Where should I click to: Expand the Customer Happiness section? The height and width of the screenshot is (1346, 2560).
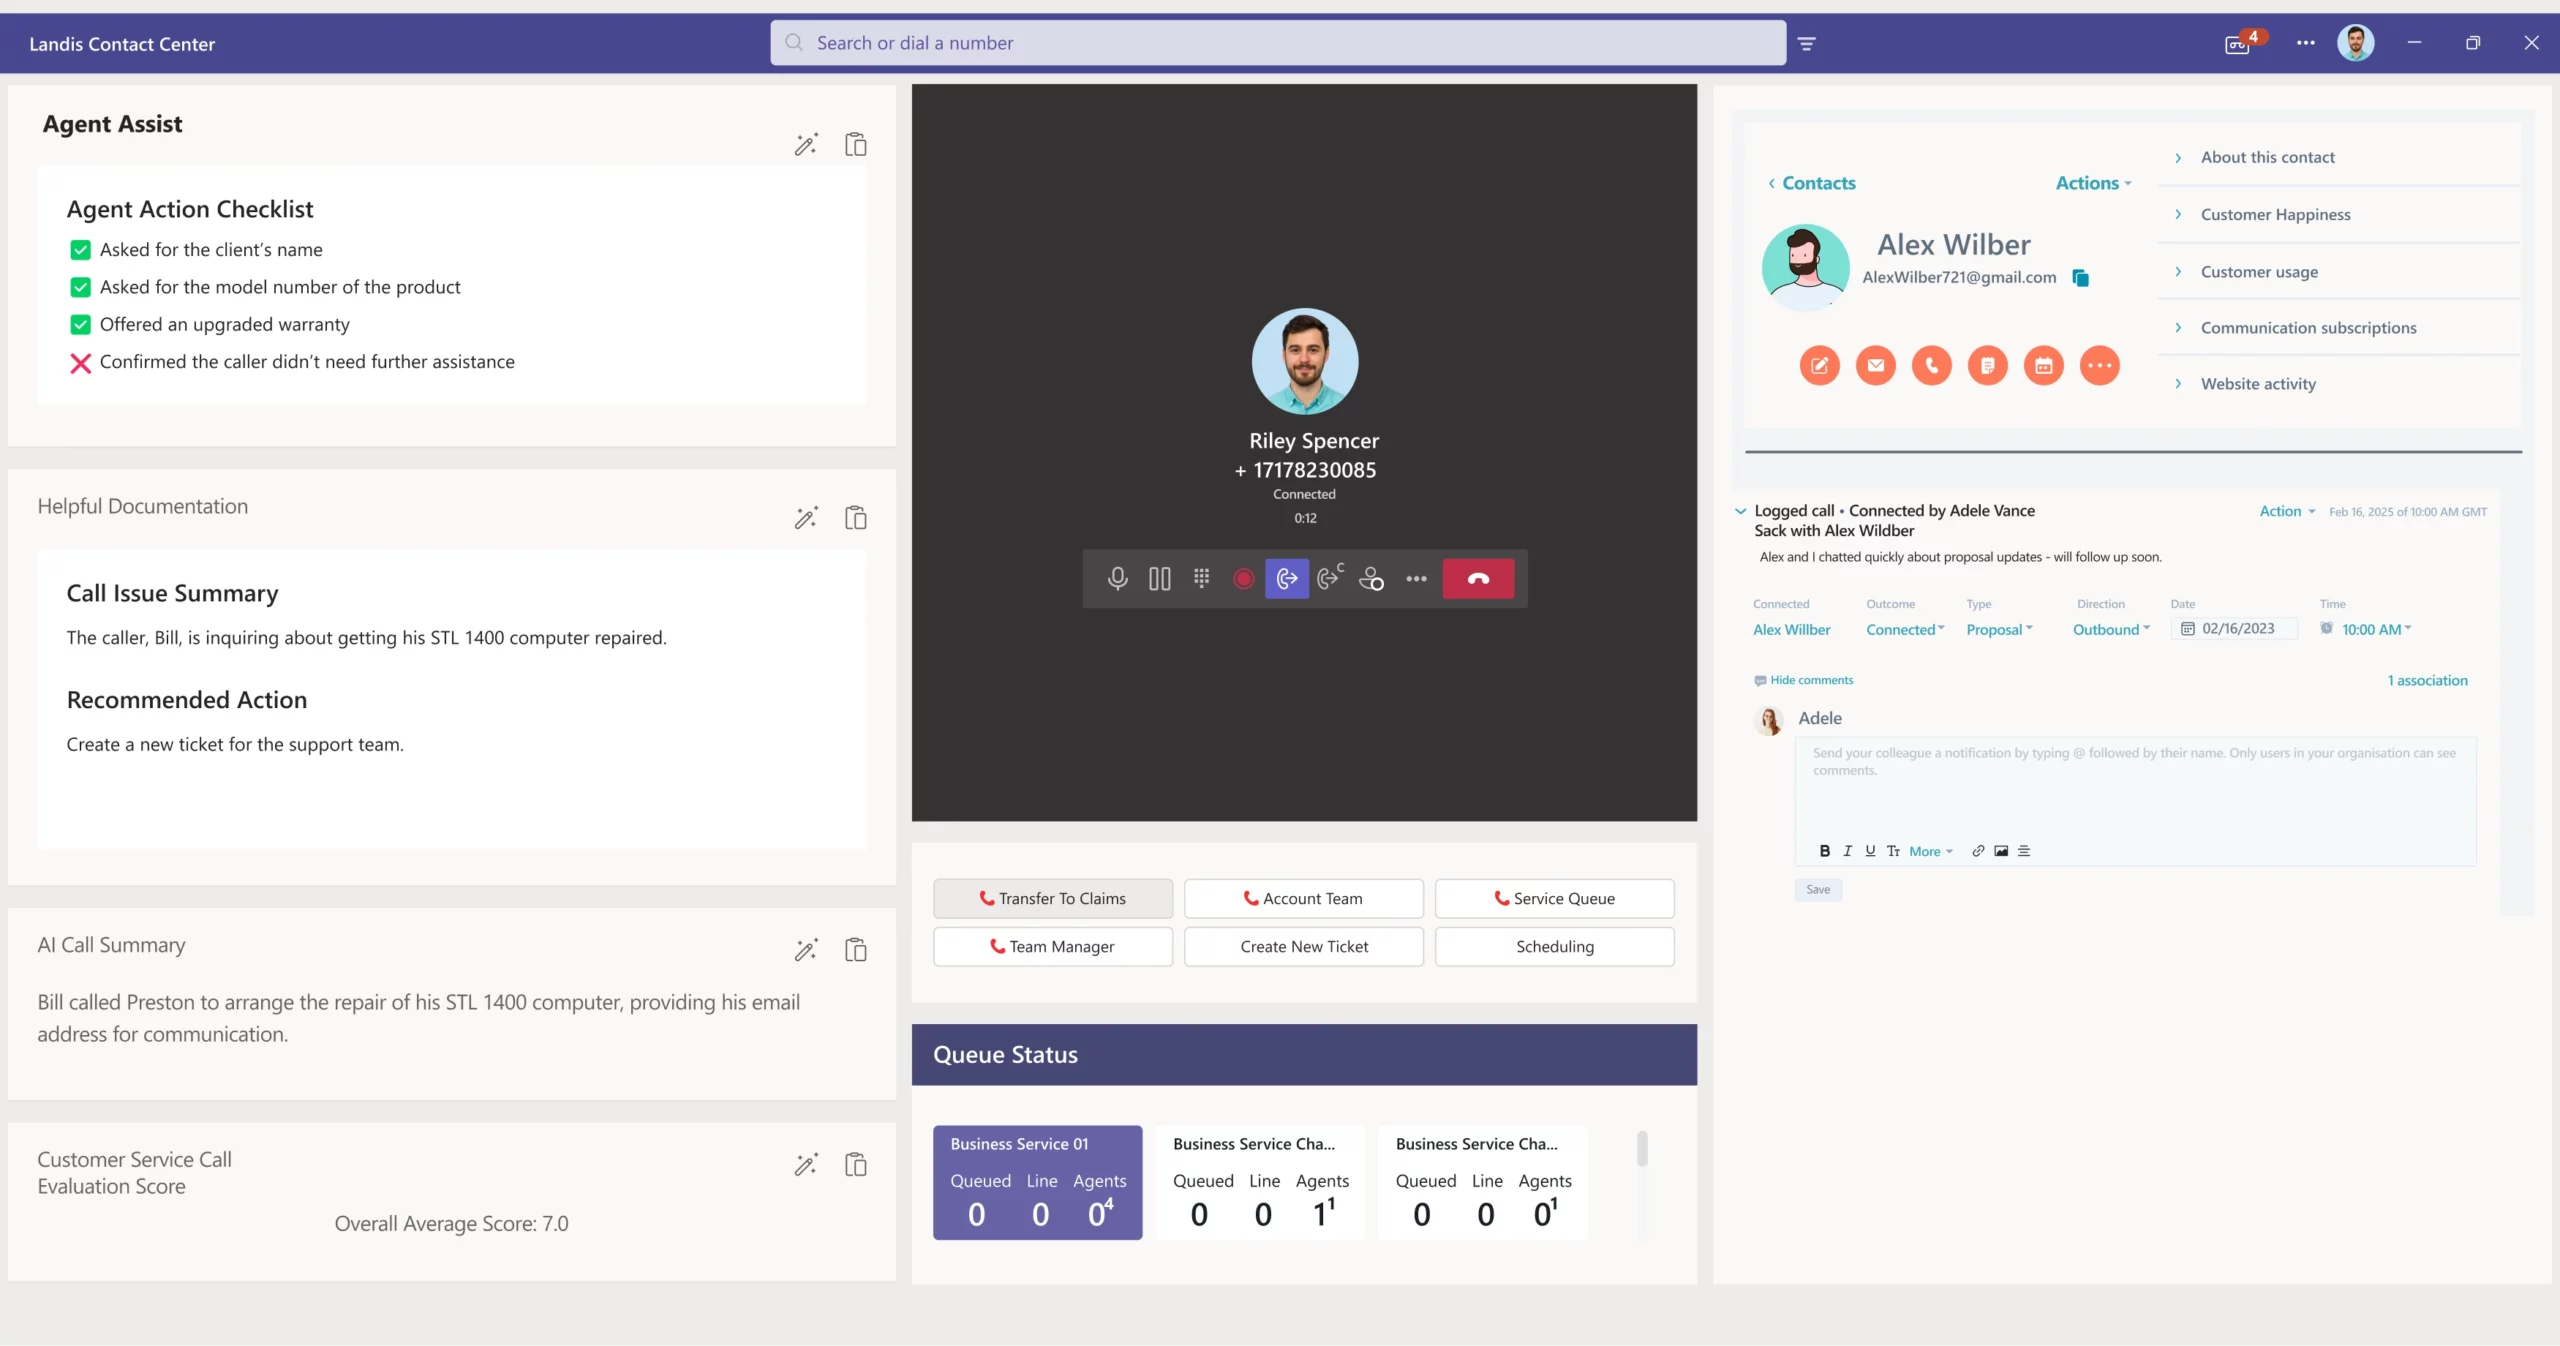coord(2275,214)
